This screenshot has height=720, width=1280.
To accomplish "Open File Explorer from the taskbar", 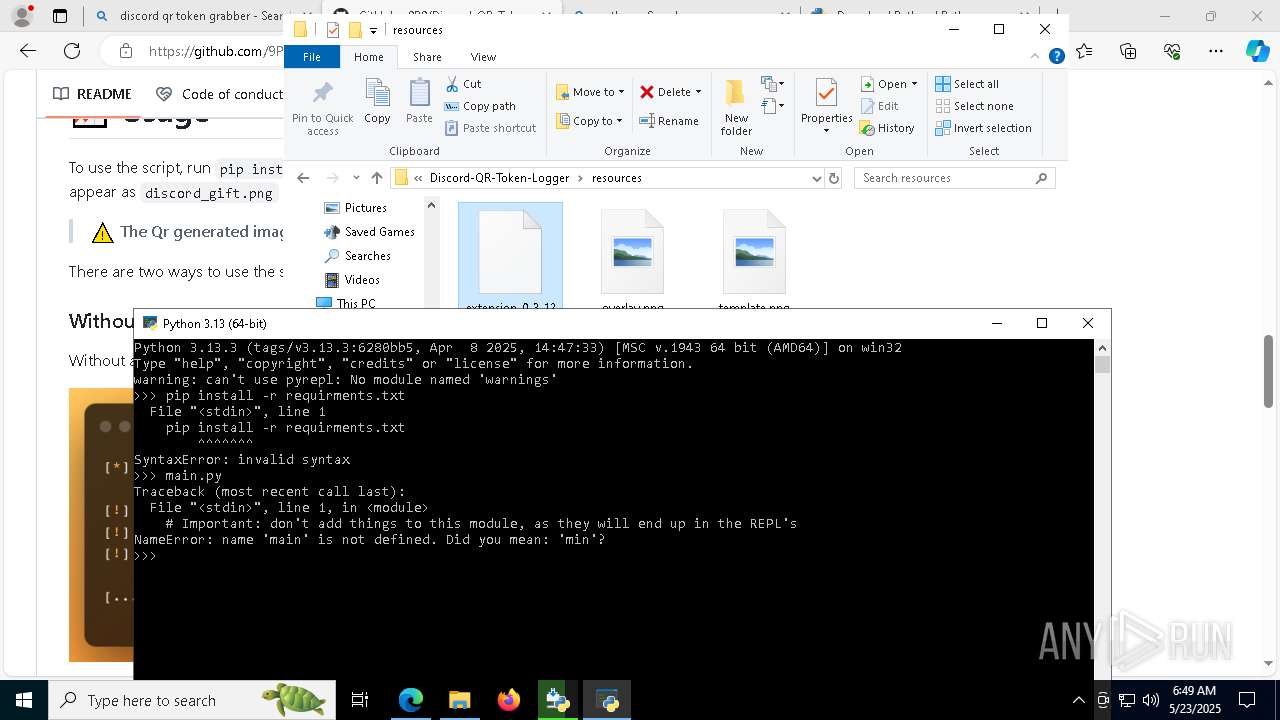I will [x=459, y=700].
